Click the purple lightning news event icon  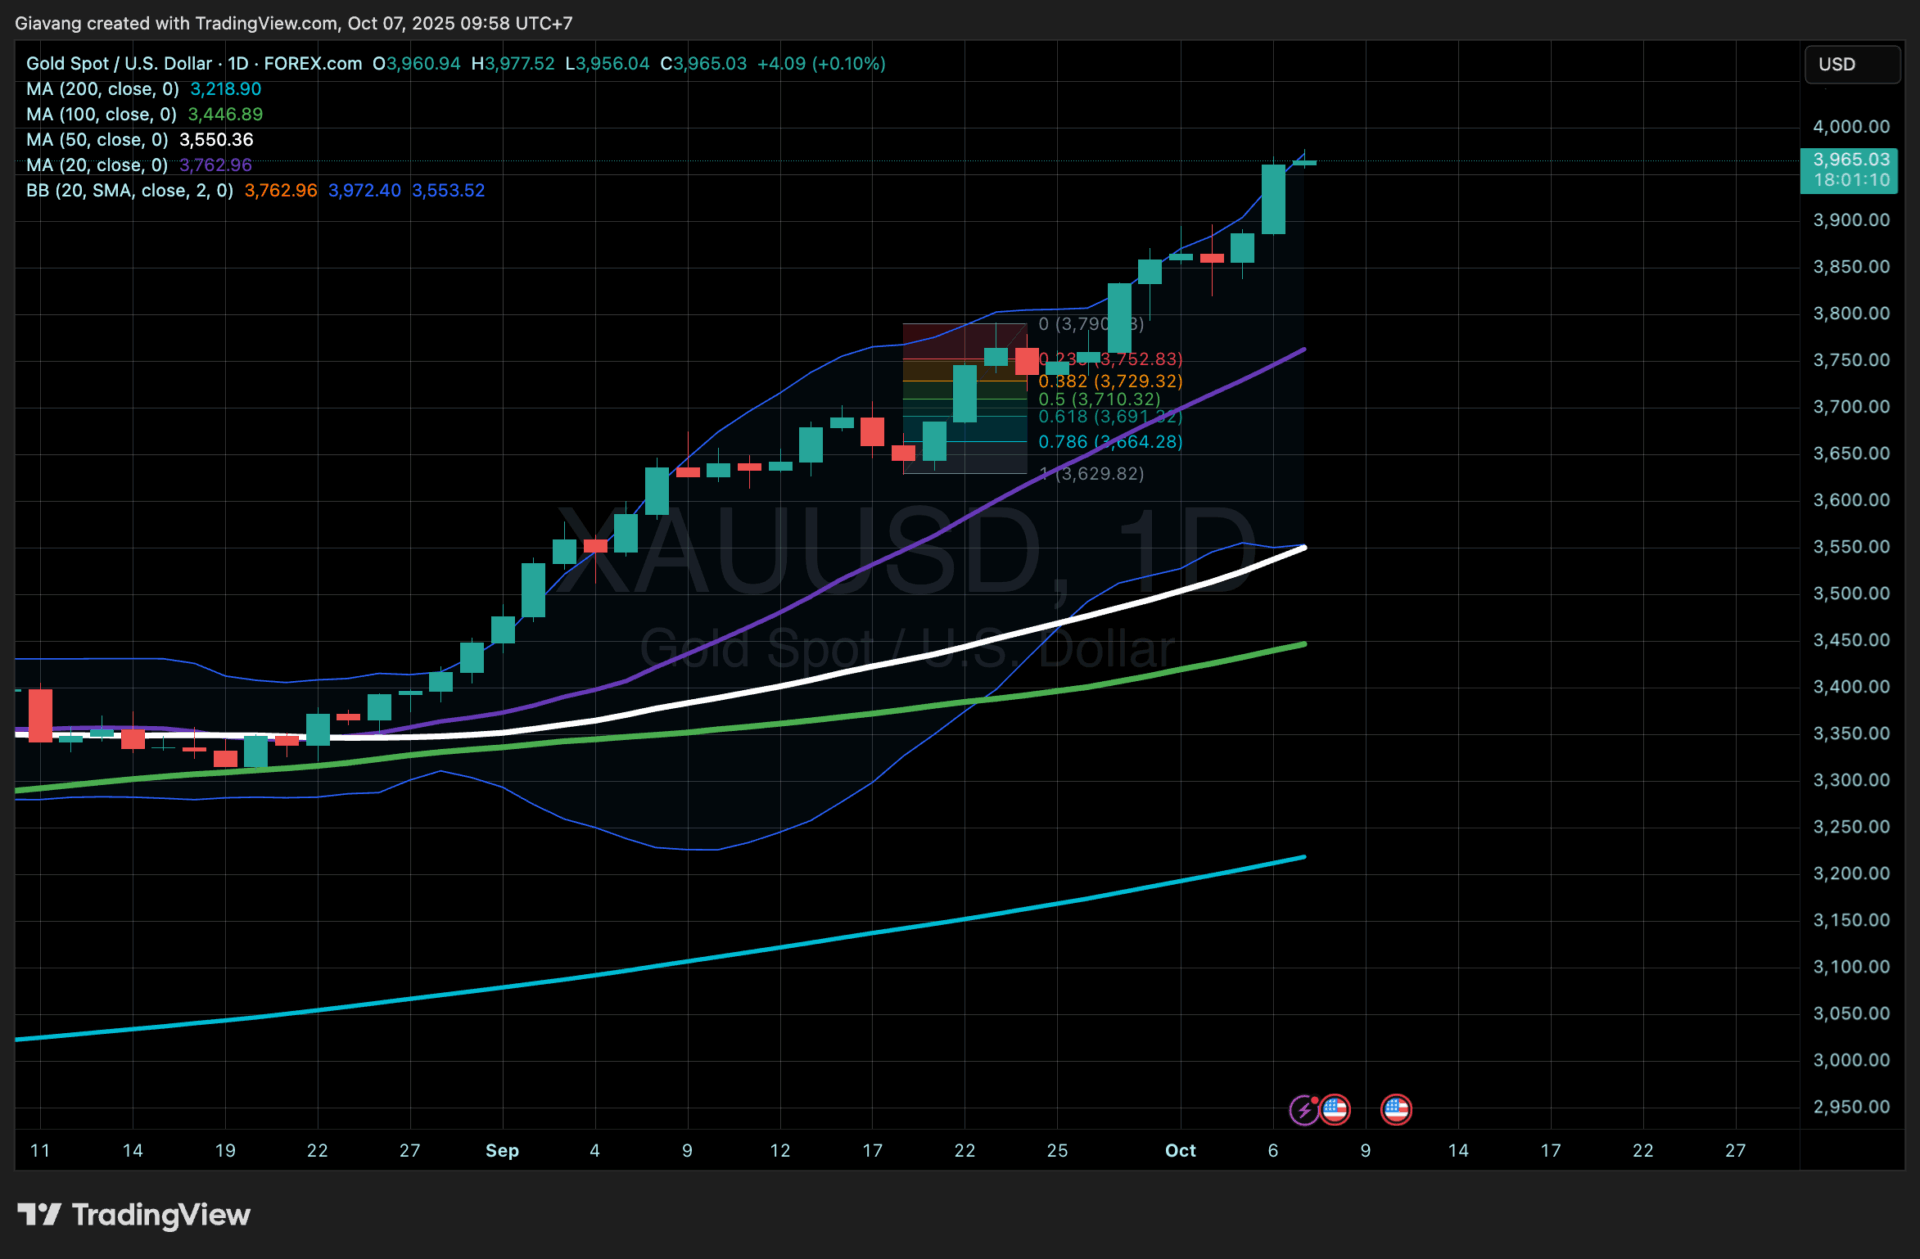coord(1303,1109)
